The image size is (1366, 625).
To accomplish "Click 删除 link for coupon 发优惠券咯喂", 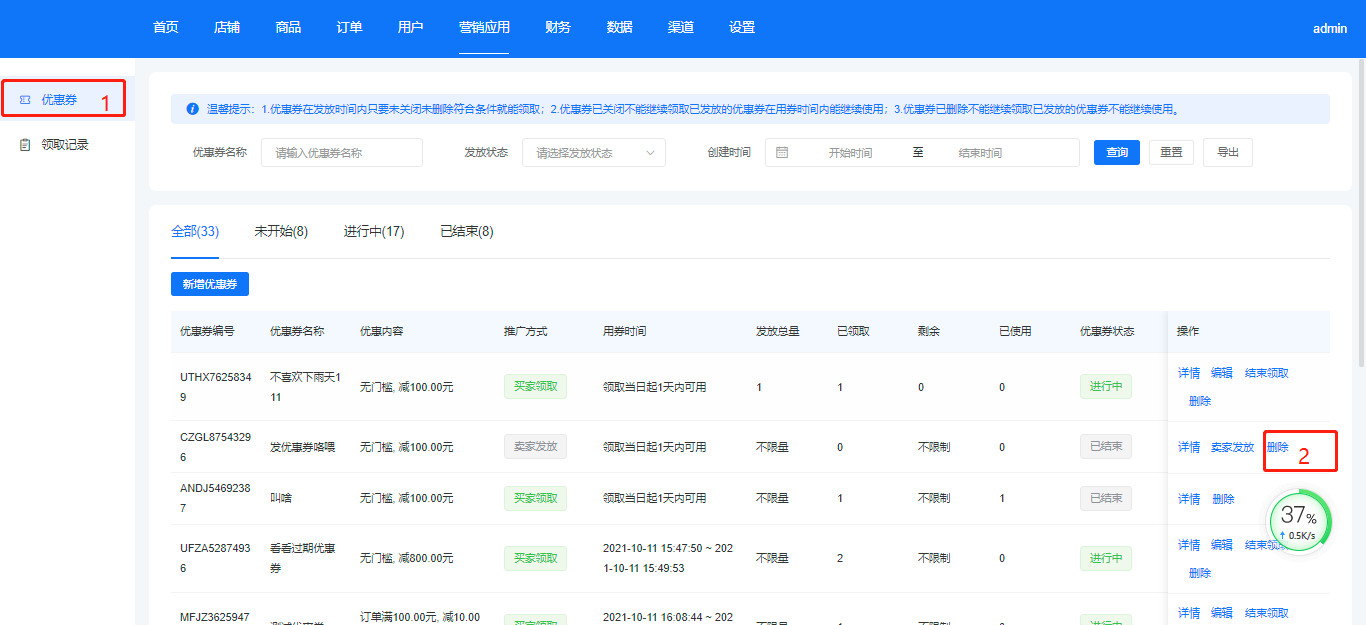I will [1277, 447].
